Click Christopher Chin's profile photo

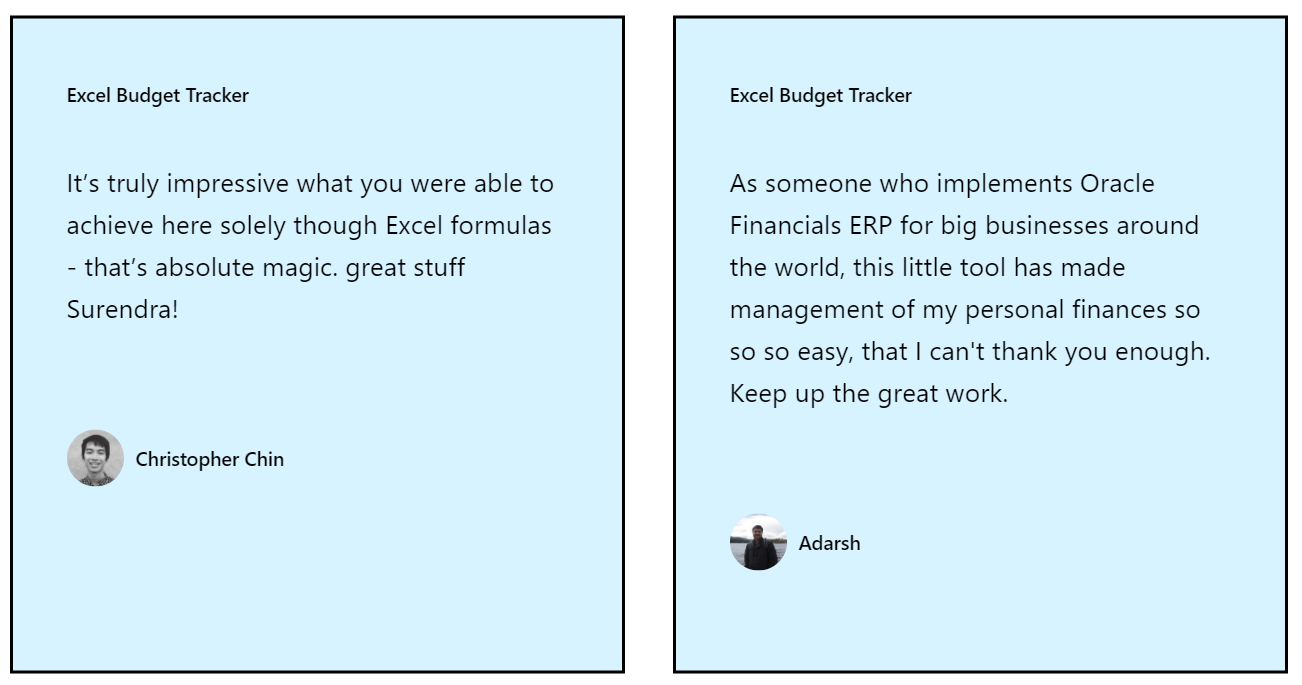[95, 459]
